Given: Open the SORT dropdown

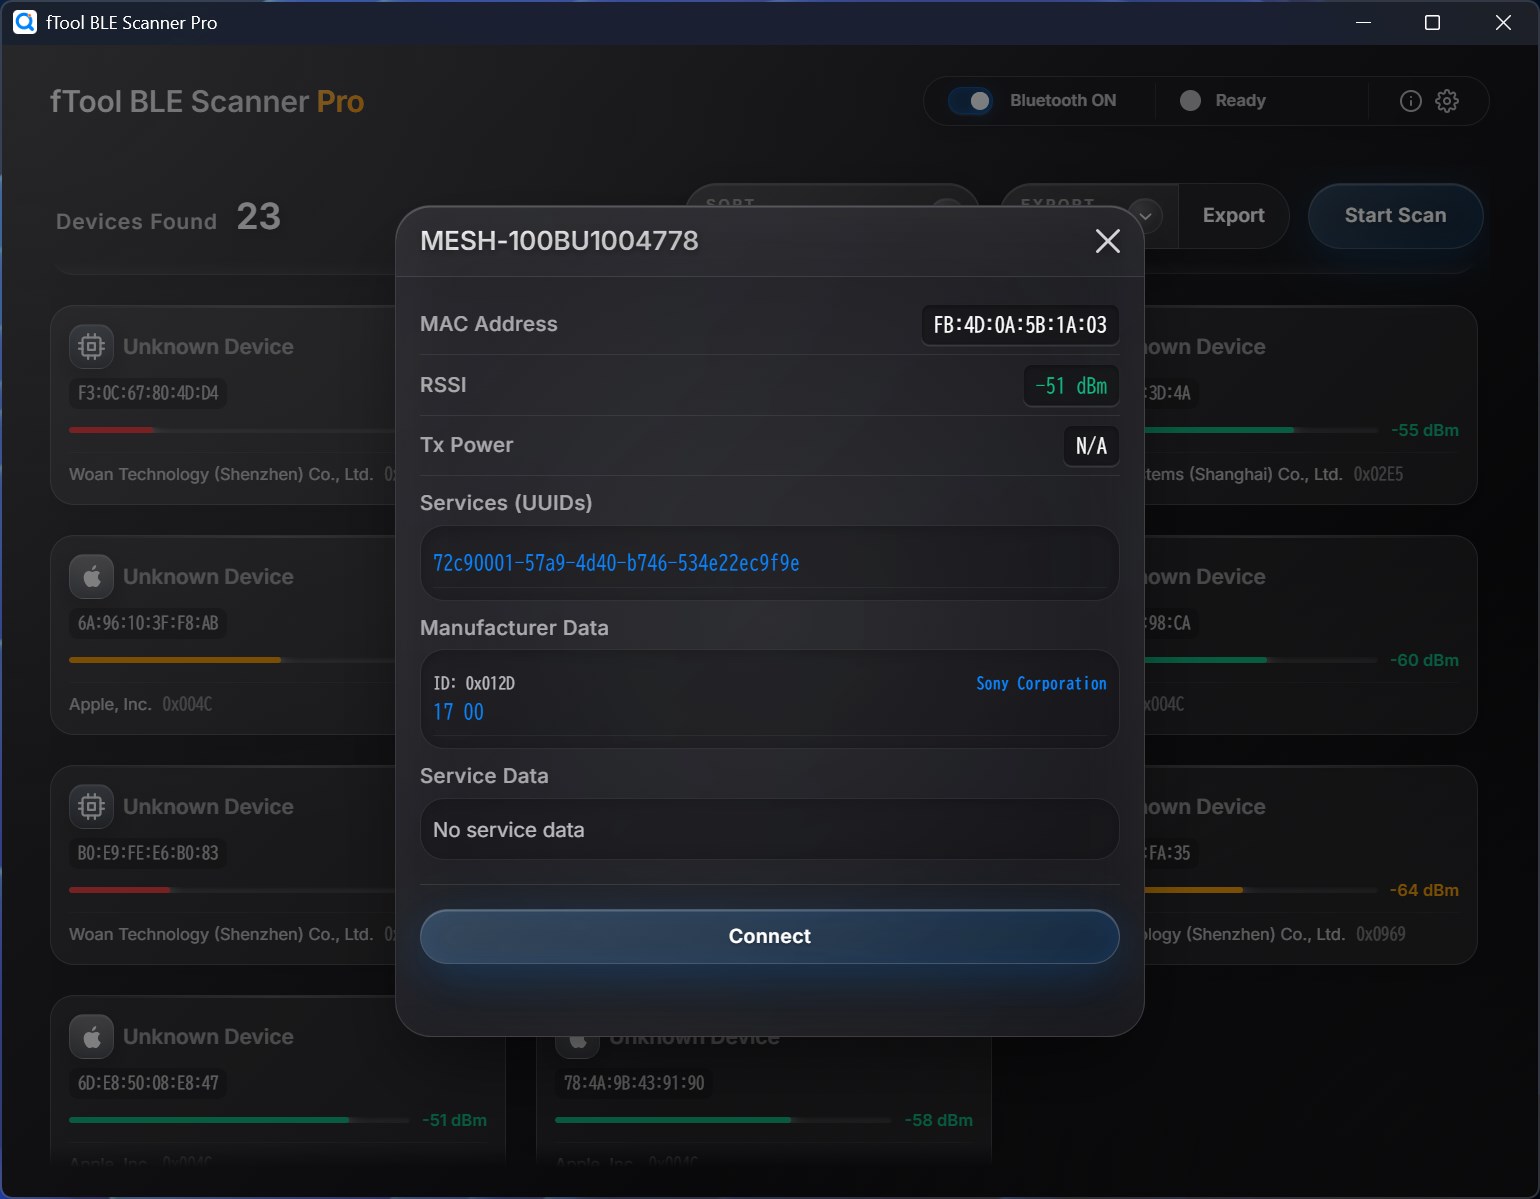Looking at the screenshot, I should tap(832, 205).
